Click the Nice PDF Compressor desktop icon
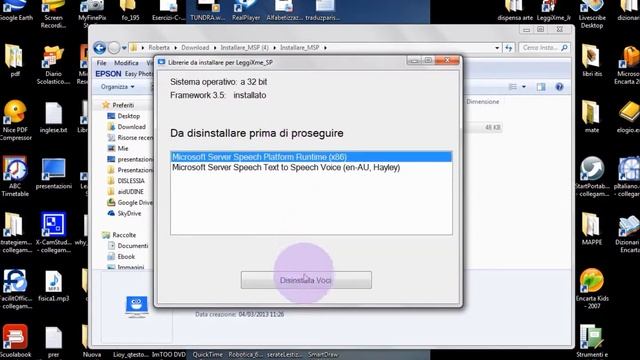 click(15, 120)
